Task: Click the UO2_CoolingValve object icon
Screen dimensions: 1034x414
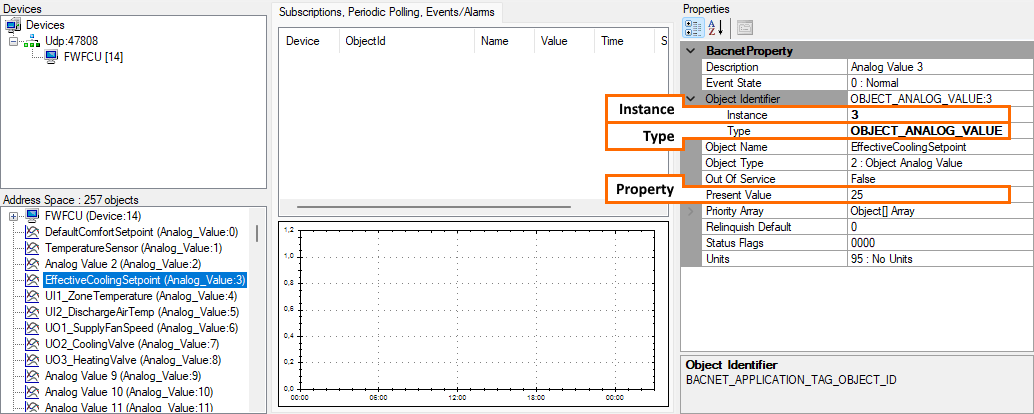Action: pos(33,344)
